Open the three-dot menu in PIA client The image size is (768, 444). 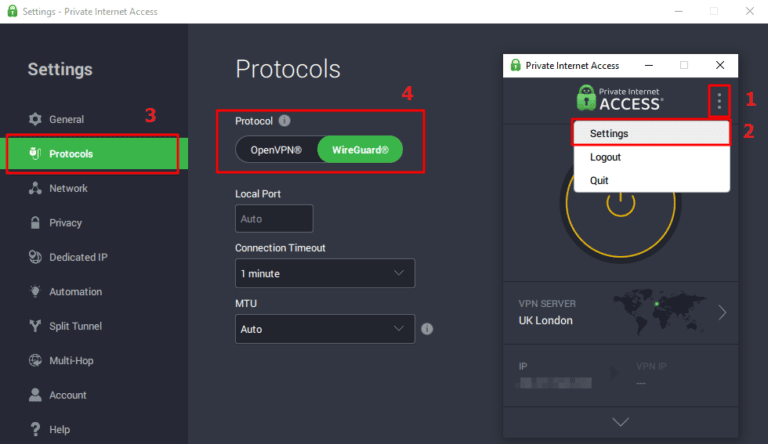pyautogui.click(x=719, y=101)
